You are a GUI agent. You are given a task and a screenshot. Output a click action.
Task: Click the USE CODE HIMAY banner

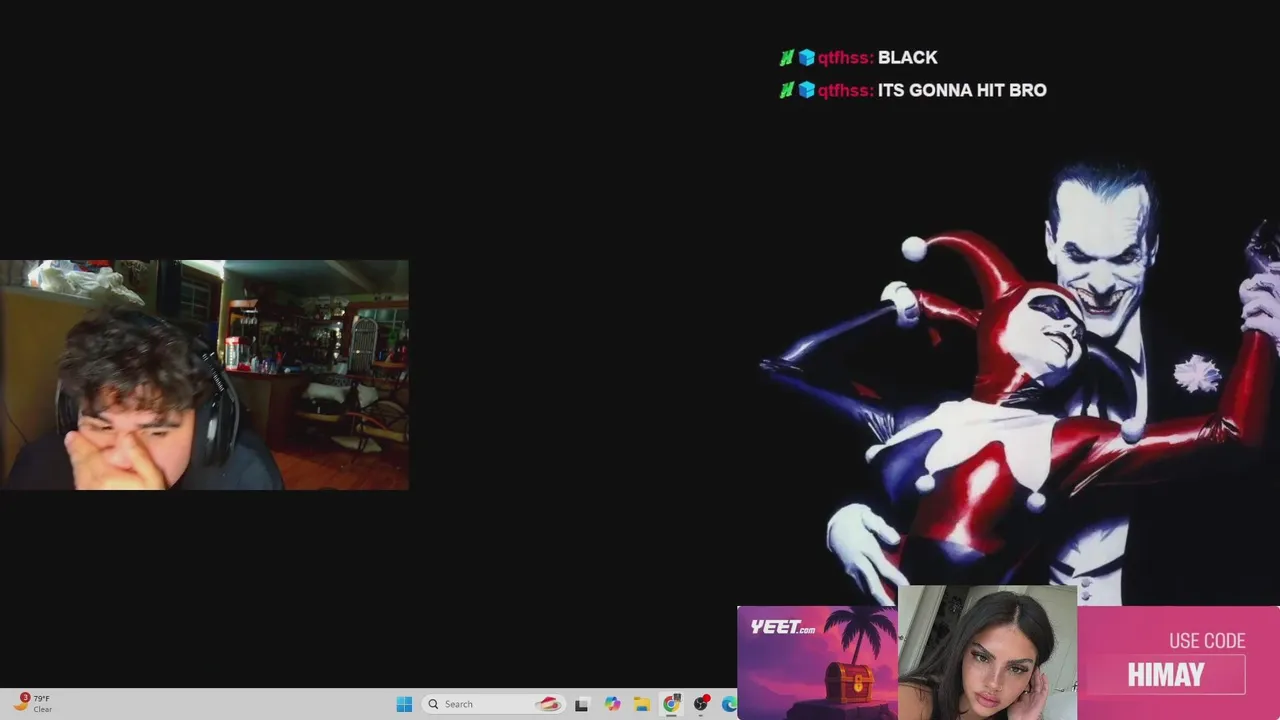[1178, 662]
